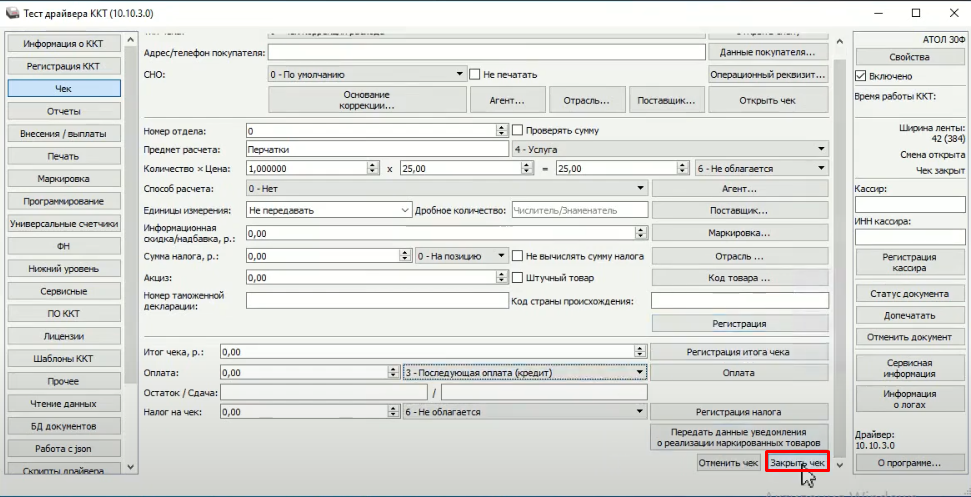Open the Регистрация ККТ sidebar section
This screenshot has width=971, height=497.
pos(64,66)
